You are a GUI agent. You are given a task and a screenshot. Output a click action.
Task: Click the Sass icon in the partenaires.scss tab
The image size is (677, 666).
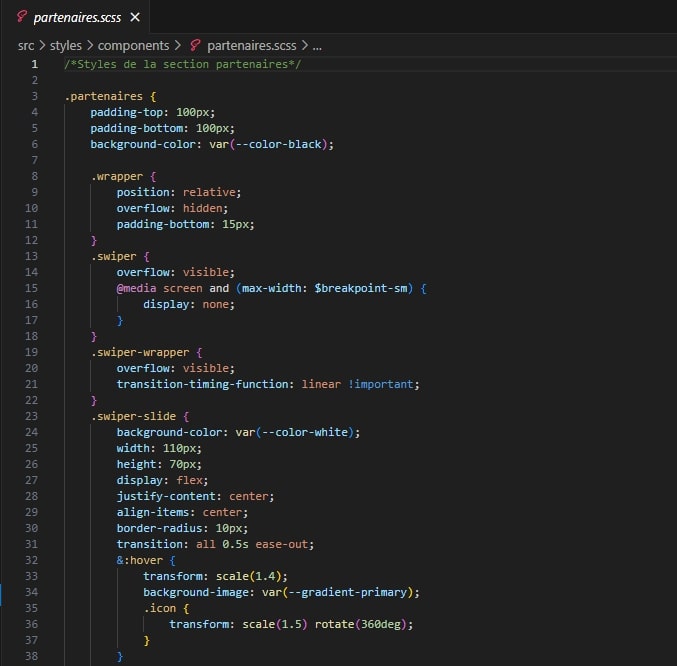(22, 17)
